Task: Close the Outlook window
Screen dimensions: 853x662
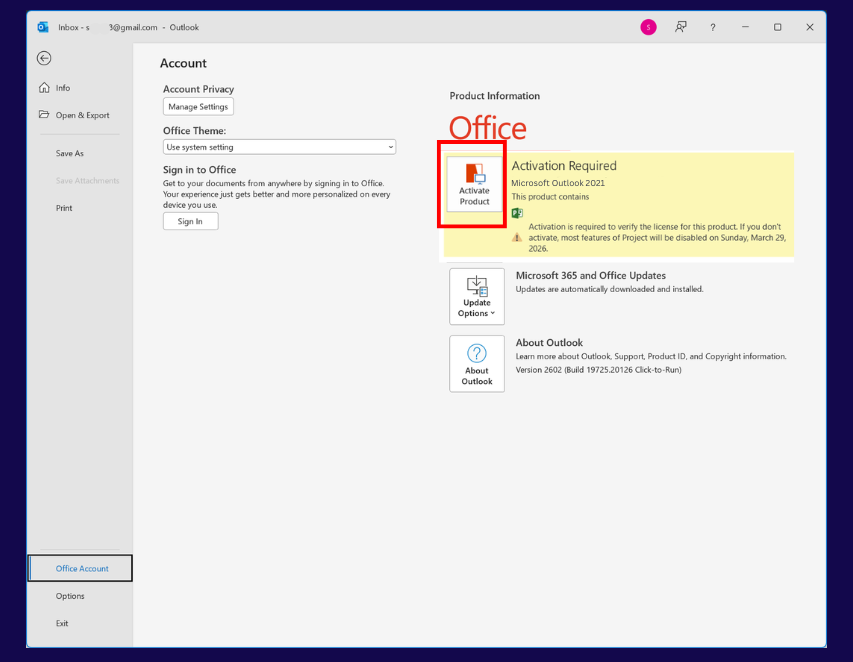Action: [809, 27]
